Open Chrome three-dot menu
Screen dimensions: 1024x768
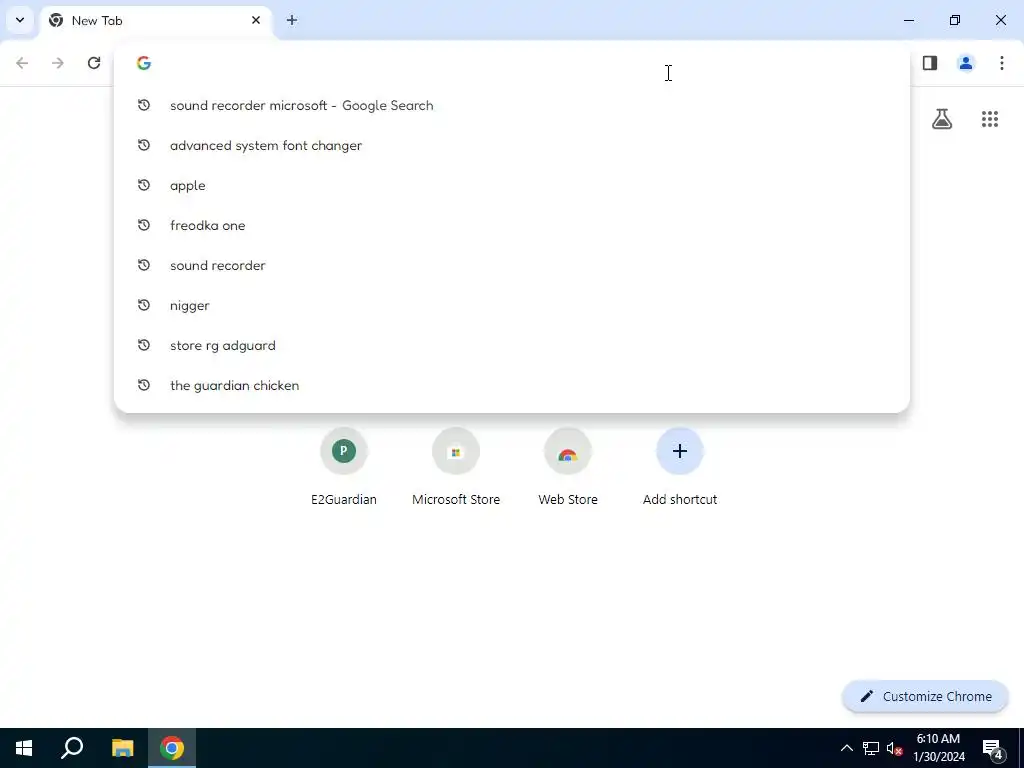[1002, 63]
